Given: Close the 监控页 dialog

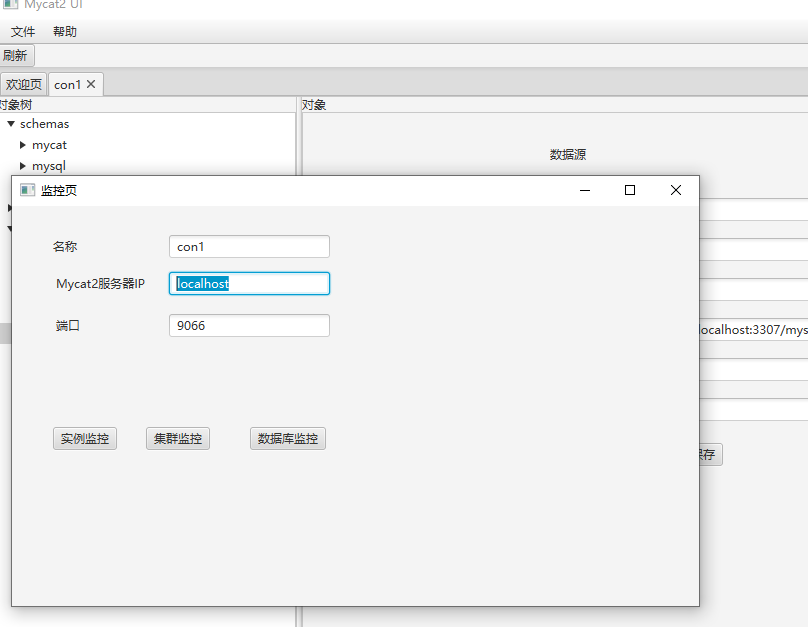Looking at the screenshot, I should tap(676, 190).
